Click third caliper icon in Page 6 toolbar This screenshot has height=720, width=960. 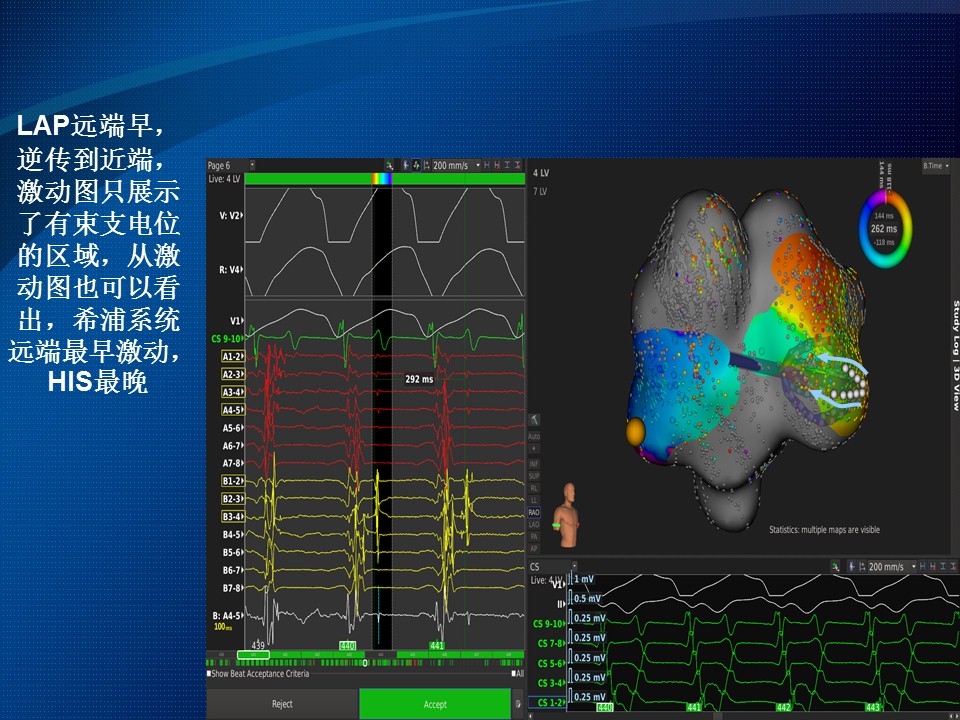tap(507, 165)
